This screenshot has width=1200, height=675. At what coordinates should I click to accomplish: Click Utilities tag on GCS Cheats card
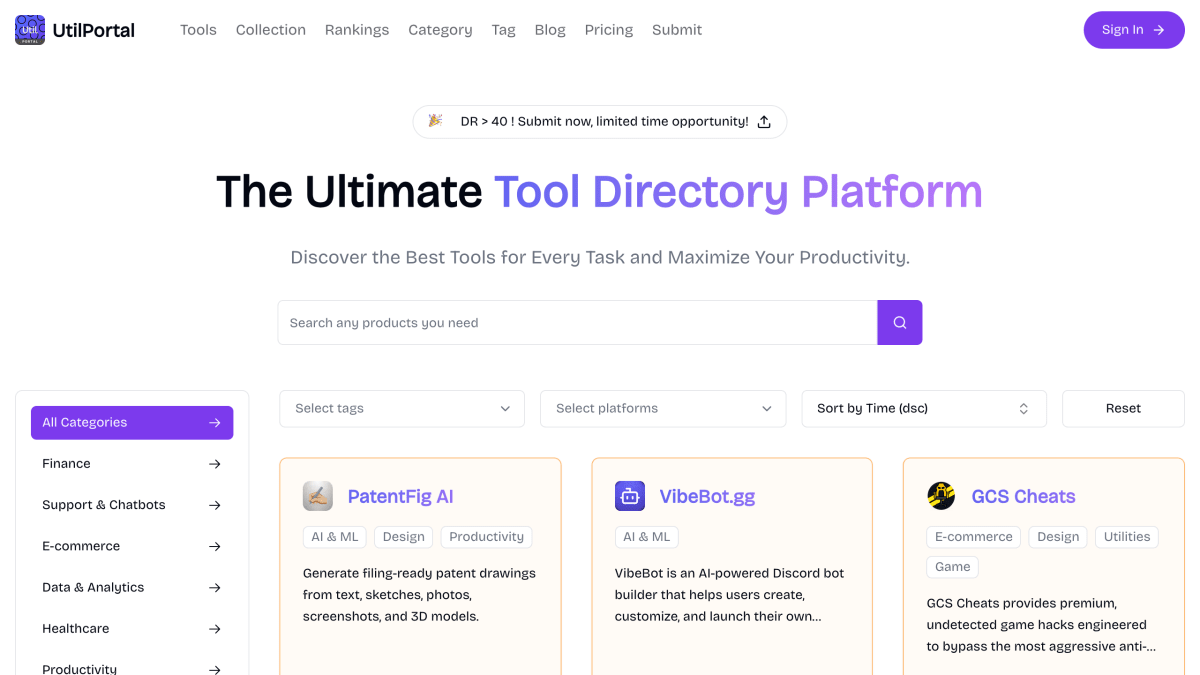1127,537
